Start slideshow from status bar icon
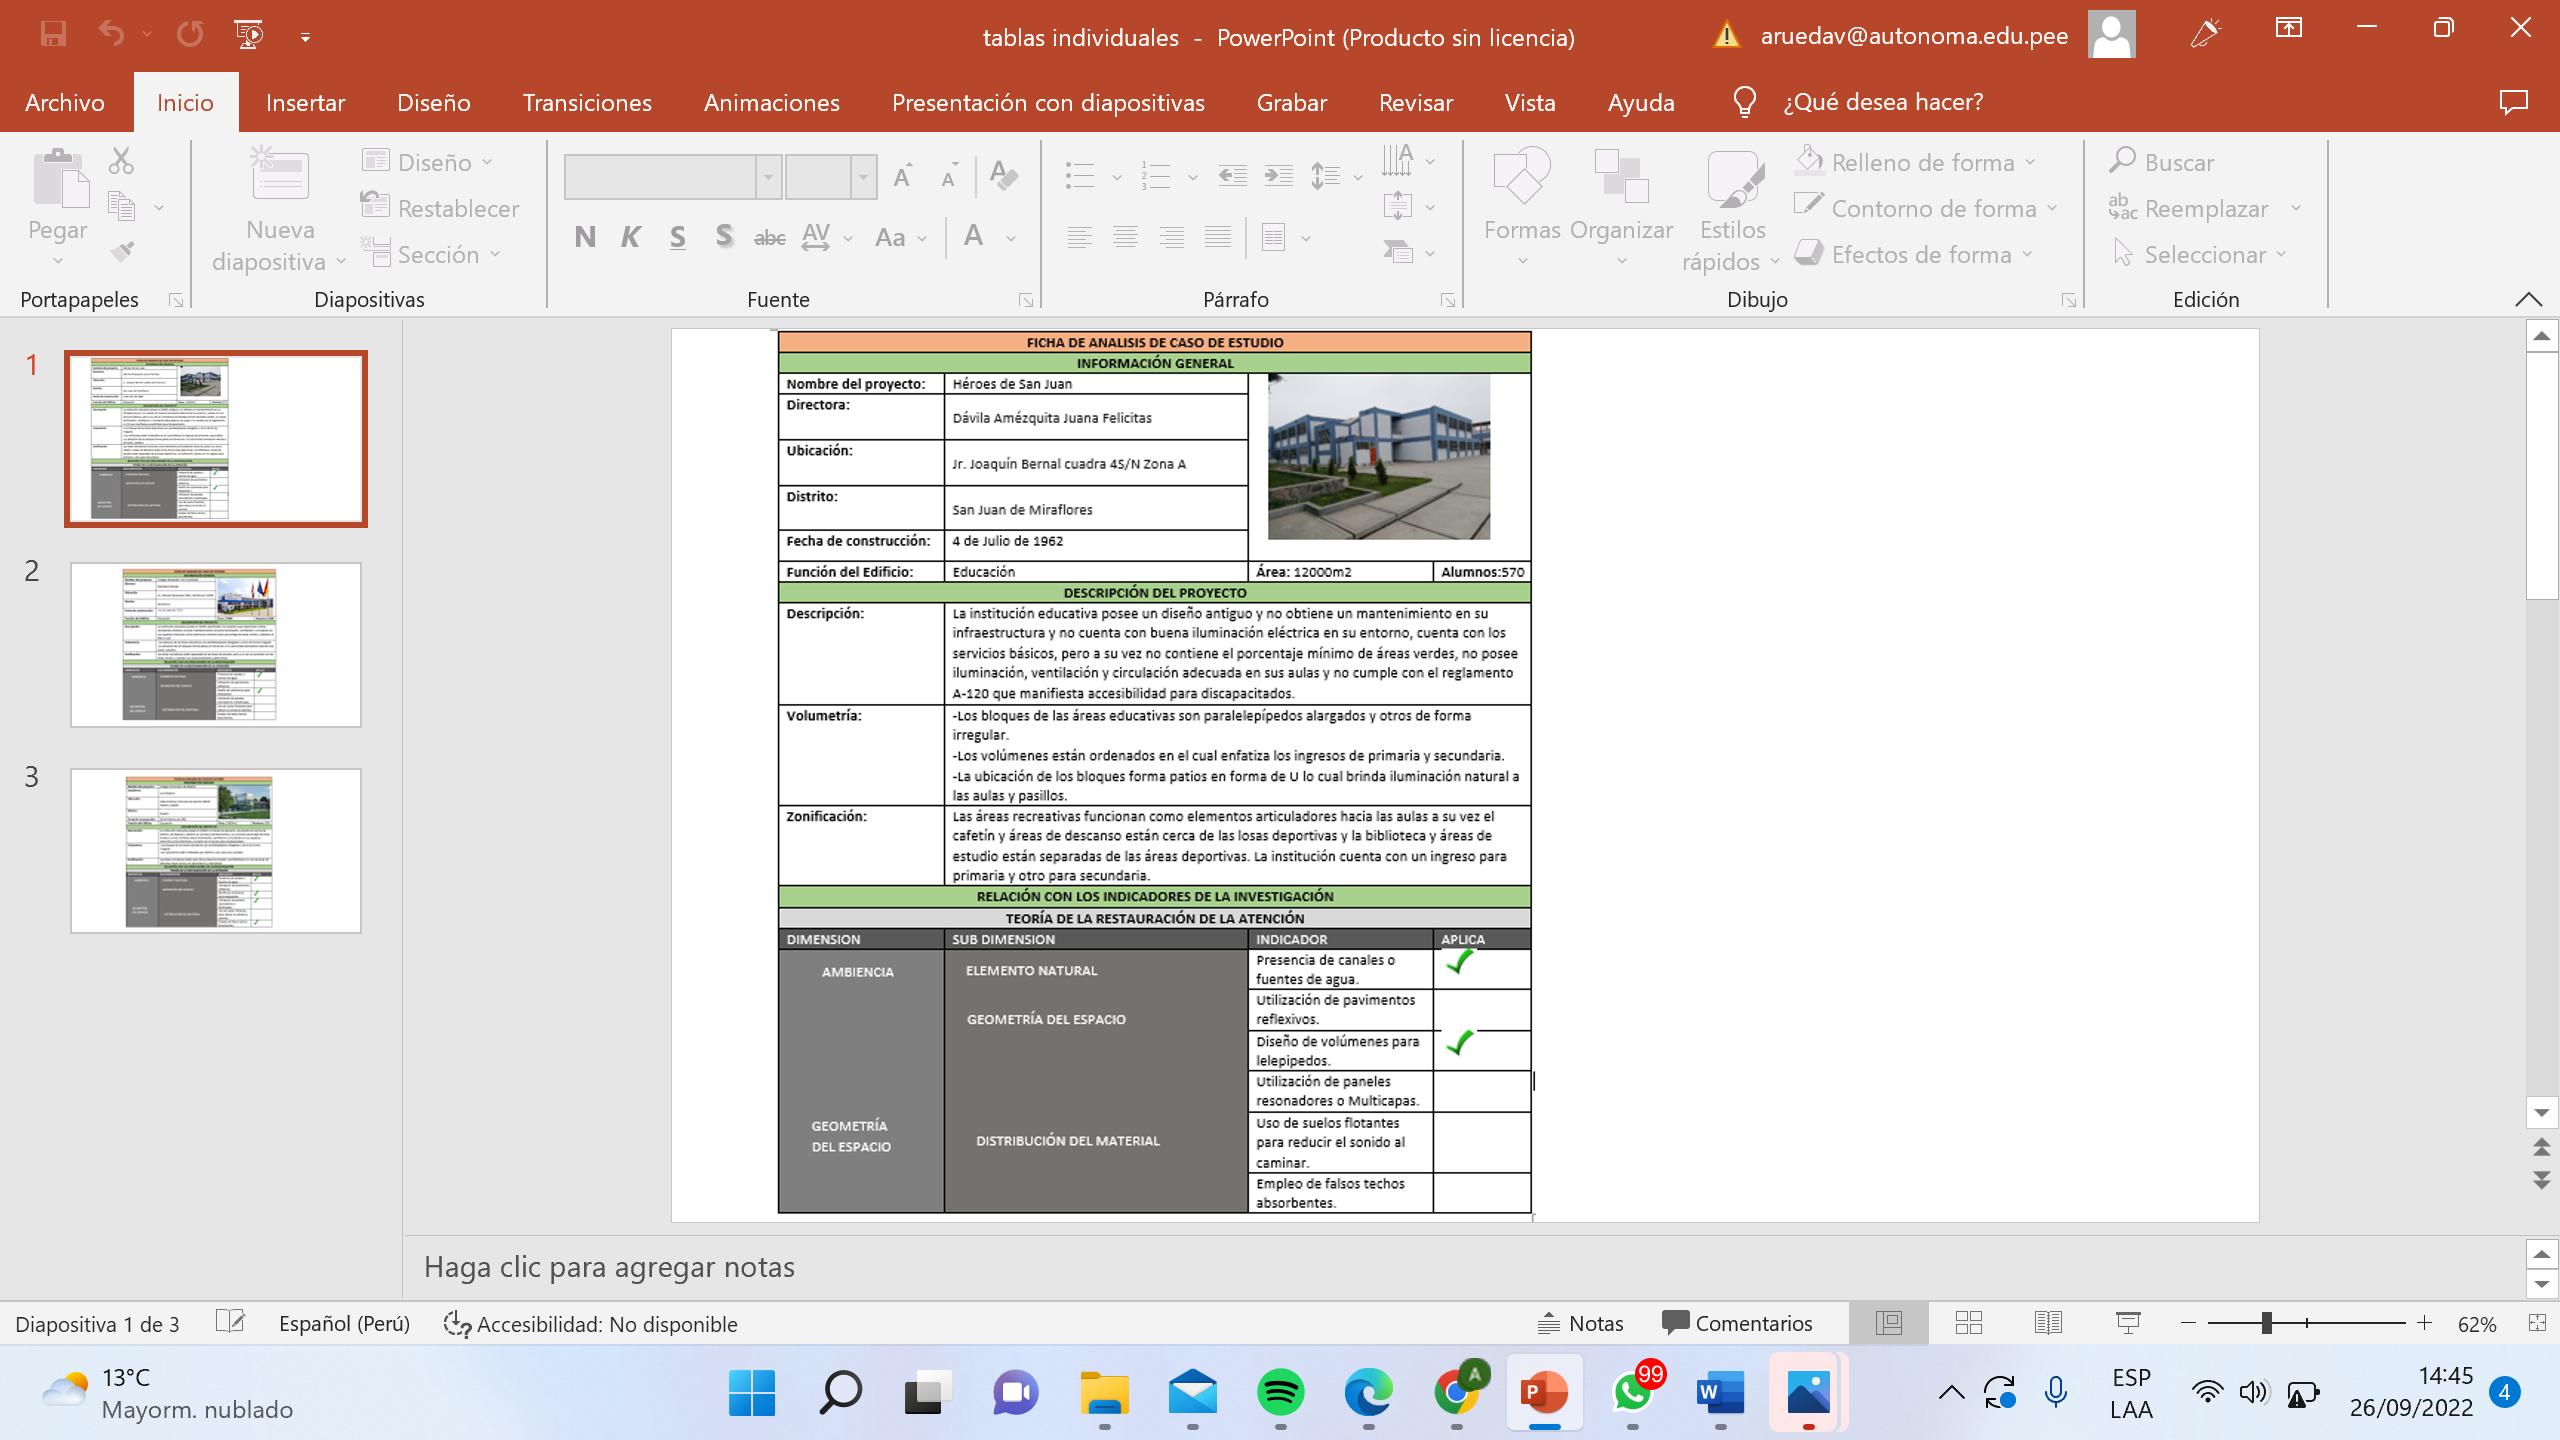This screenshot has width=2560, height=1440. coord(2128,1323)
